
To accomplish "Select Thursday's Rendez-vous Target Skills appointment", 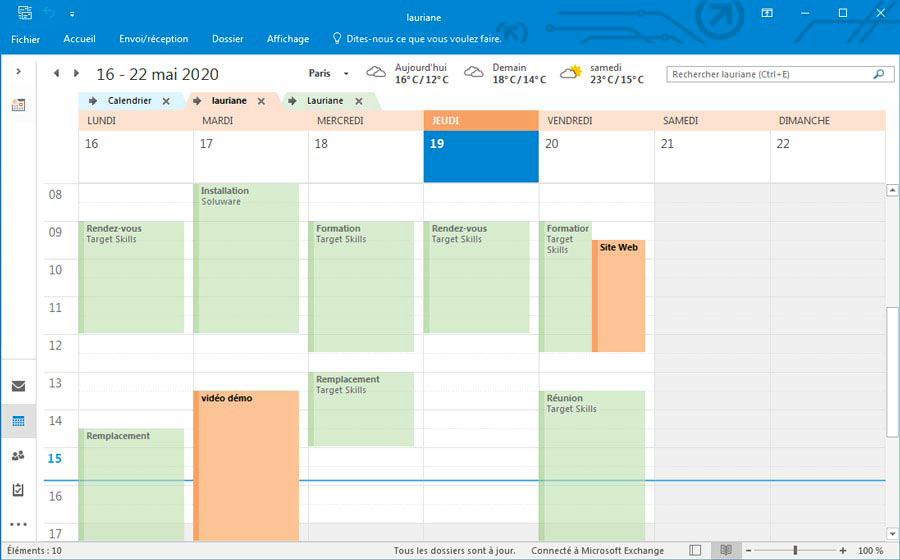I will (476, 277).
